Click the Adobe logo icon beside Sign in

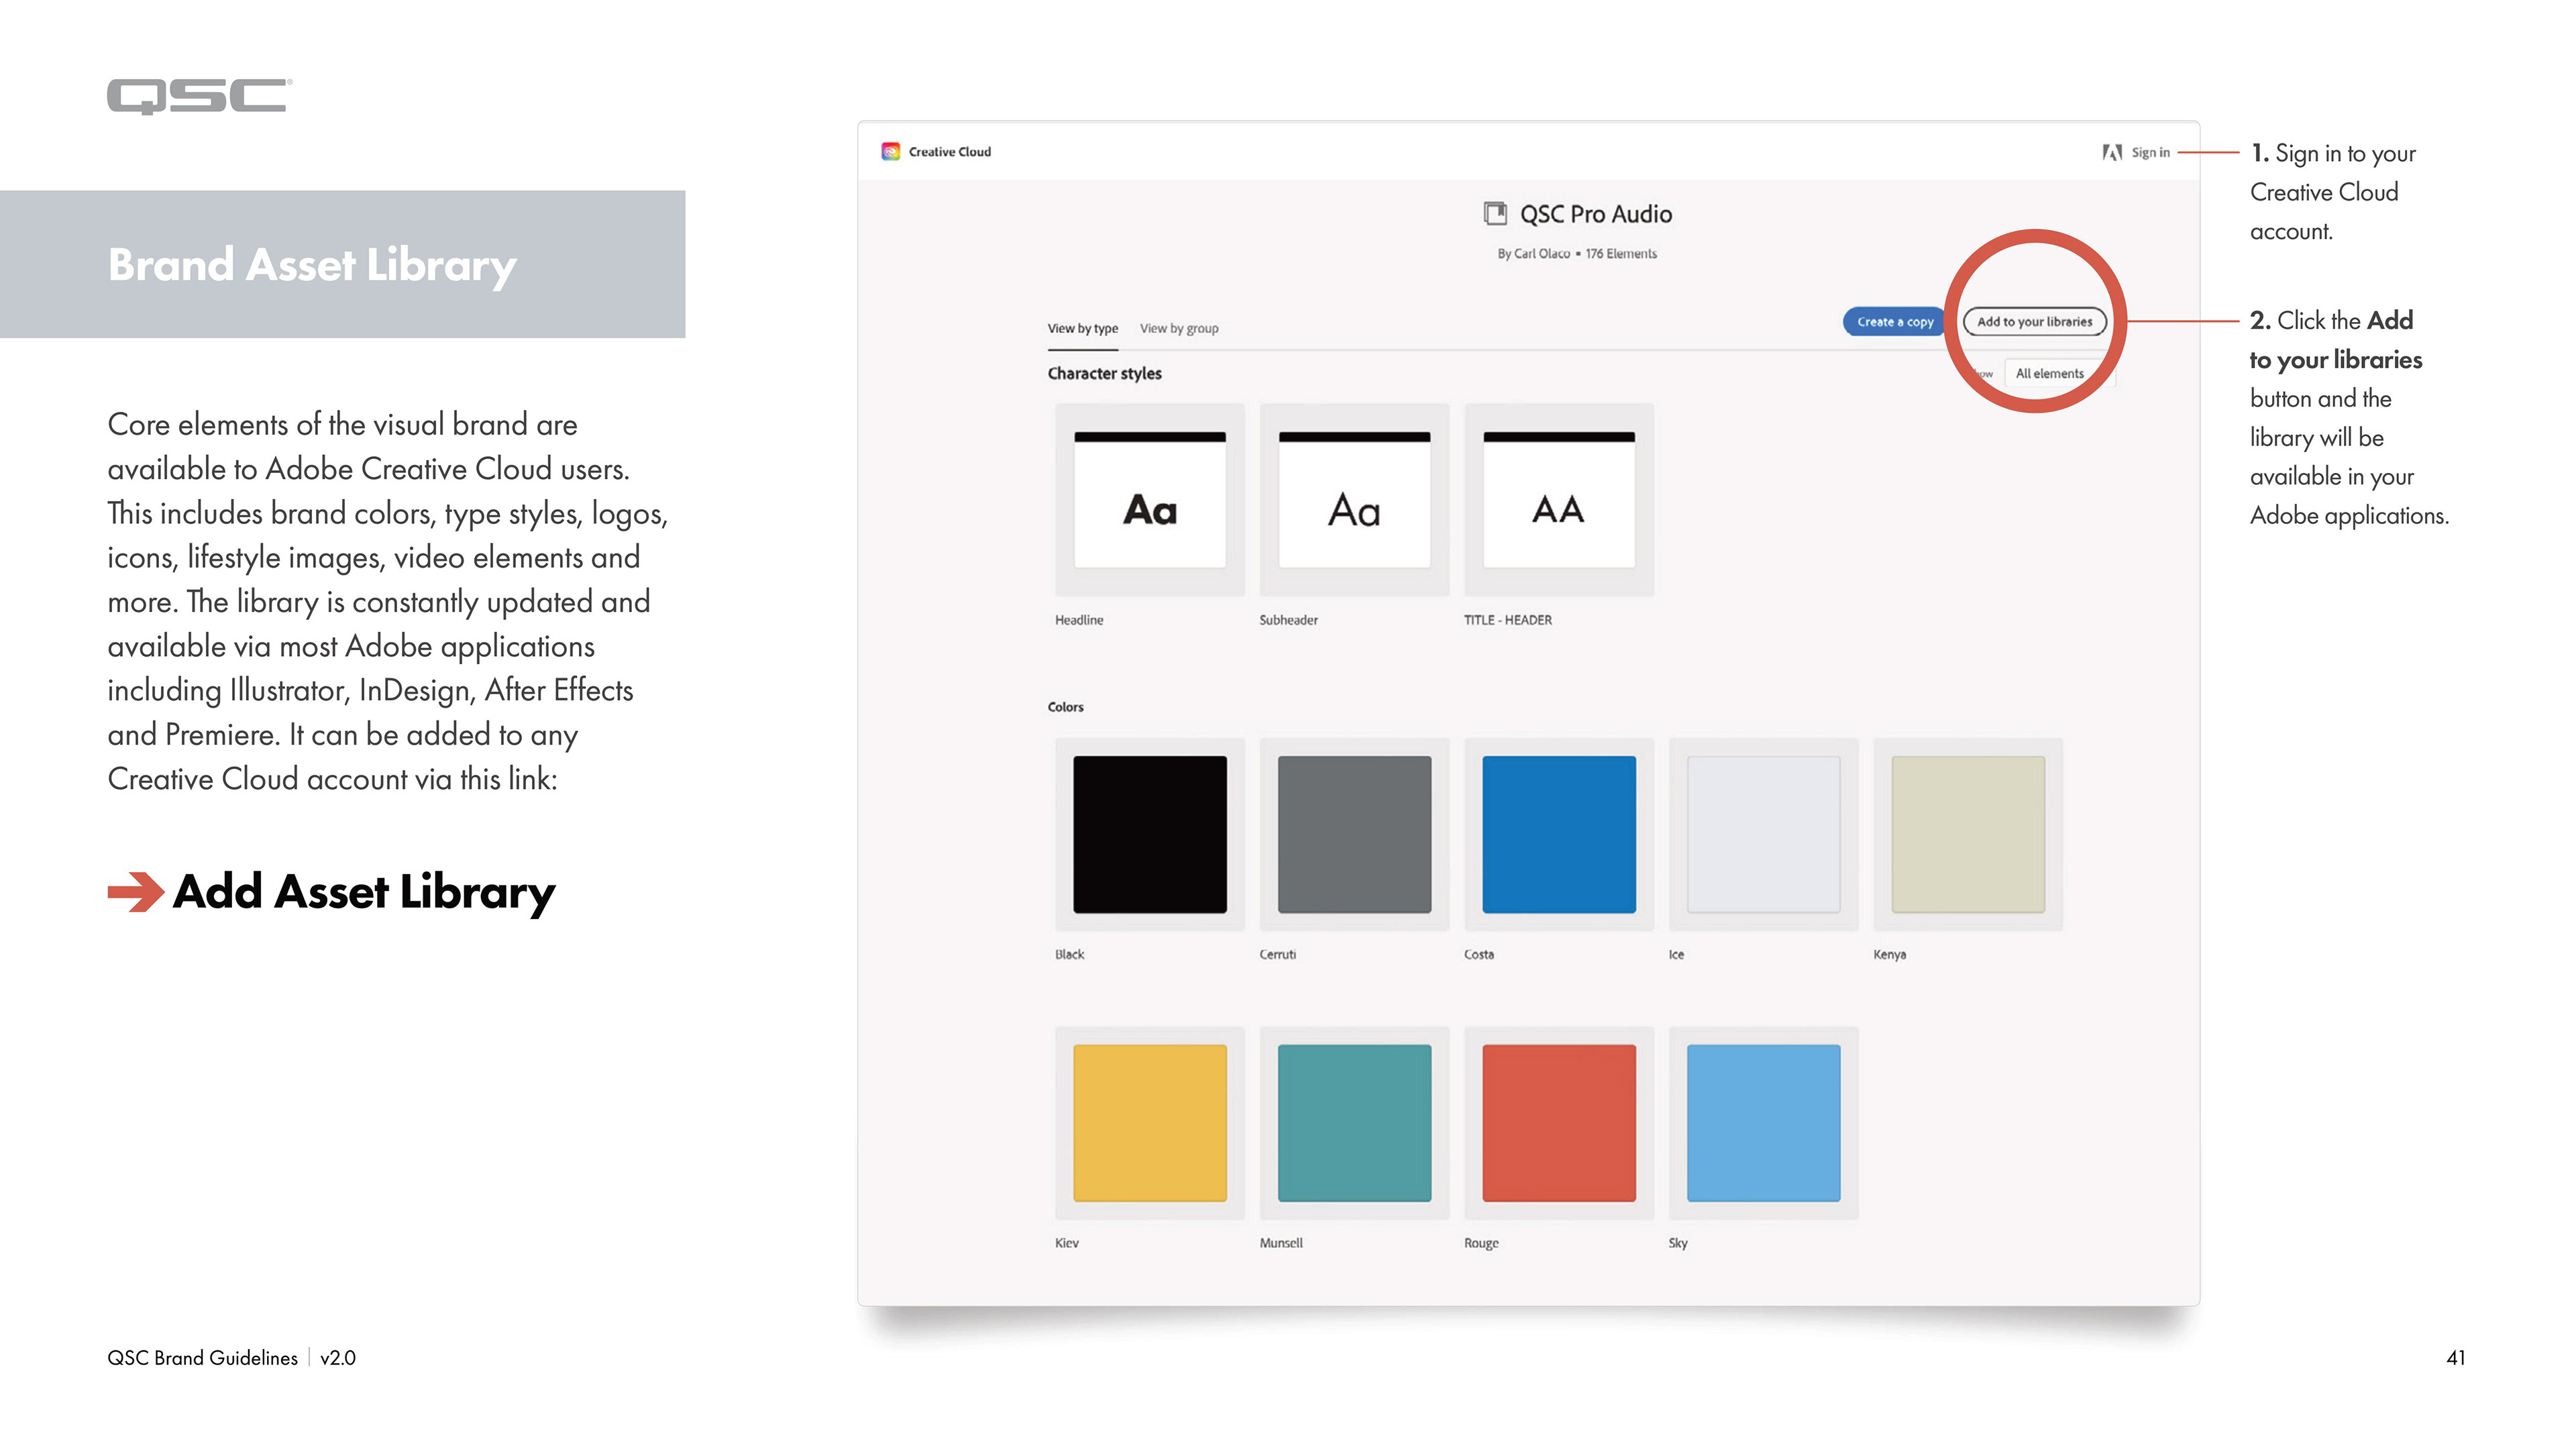coord(2111,153)
